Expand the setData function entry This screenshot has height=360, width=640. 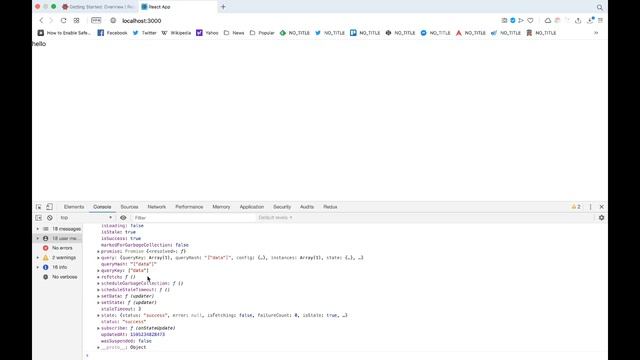point(98,296)
